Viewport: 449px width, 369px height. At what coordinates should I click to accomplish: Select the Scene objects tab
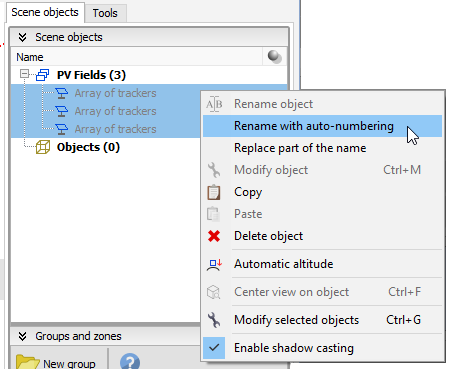[45, 12]
